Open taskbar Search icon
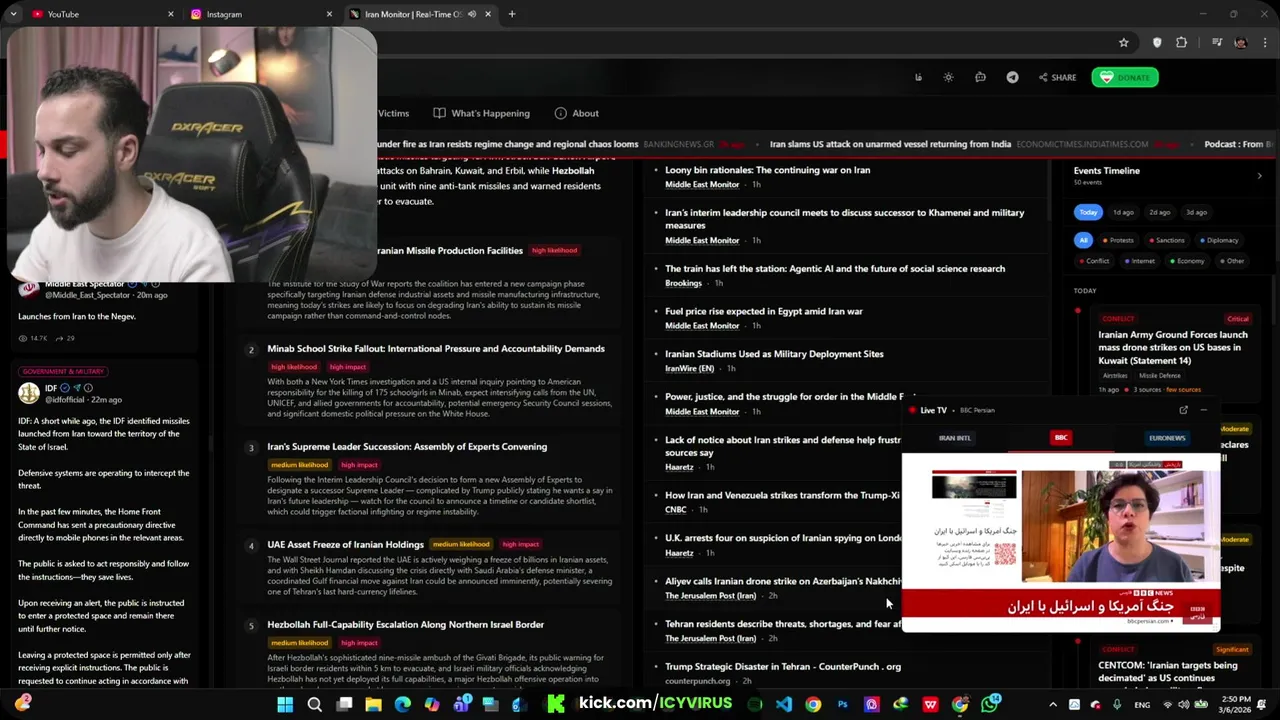The width and height of the screenshot is (1280, 720). tap(314, 704)
